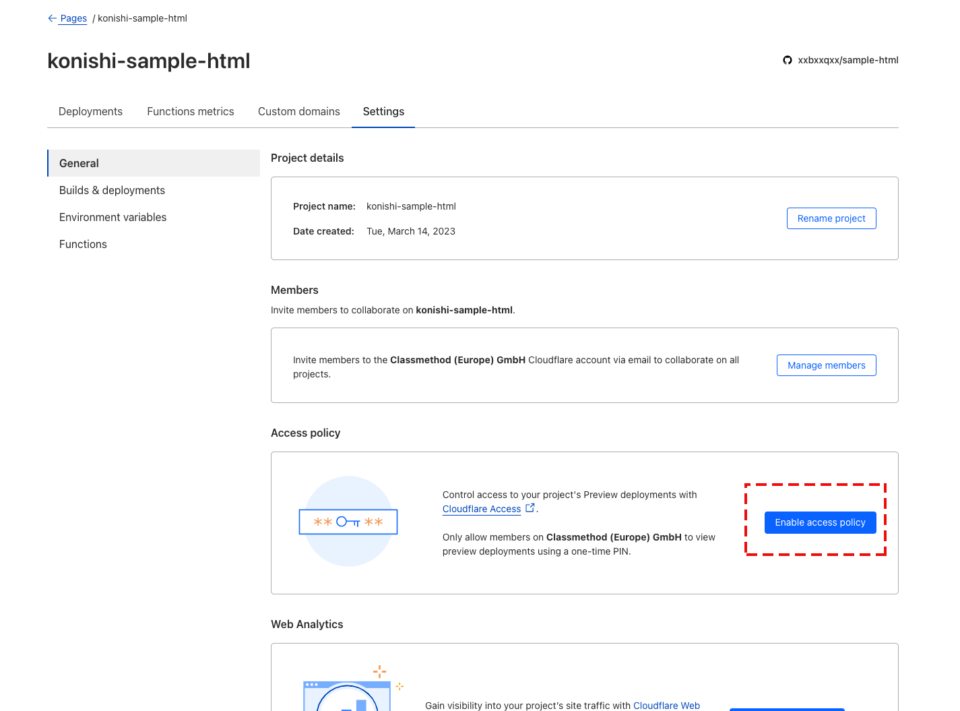Open the Cloudflare Access link
The width and height of the screenshot is (960, 711).
[x=482, y=509]
